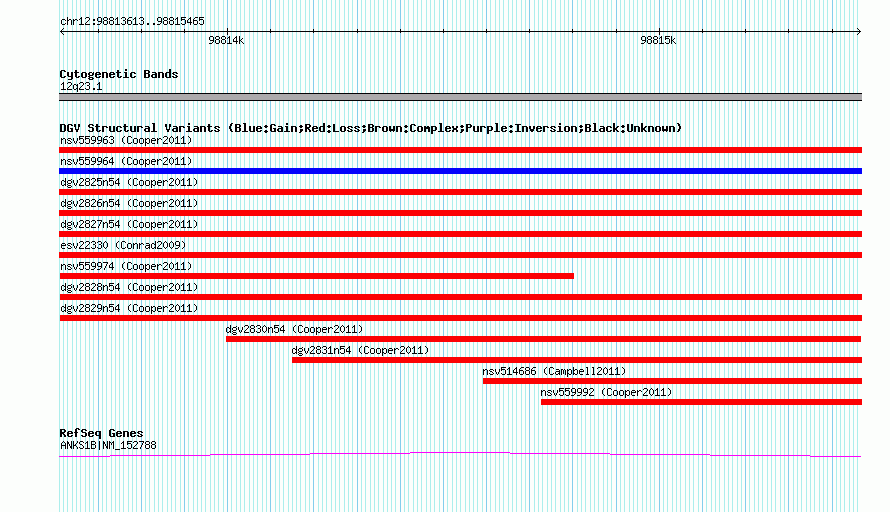Click the ANKS1B|NM_152788 gene label

coord(108,446)
